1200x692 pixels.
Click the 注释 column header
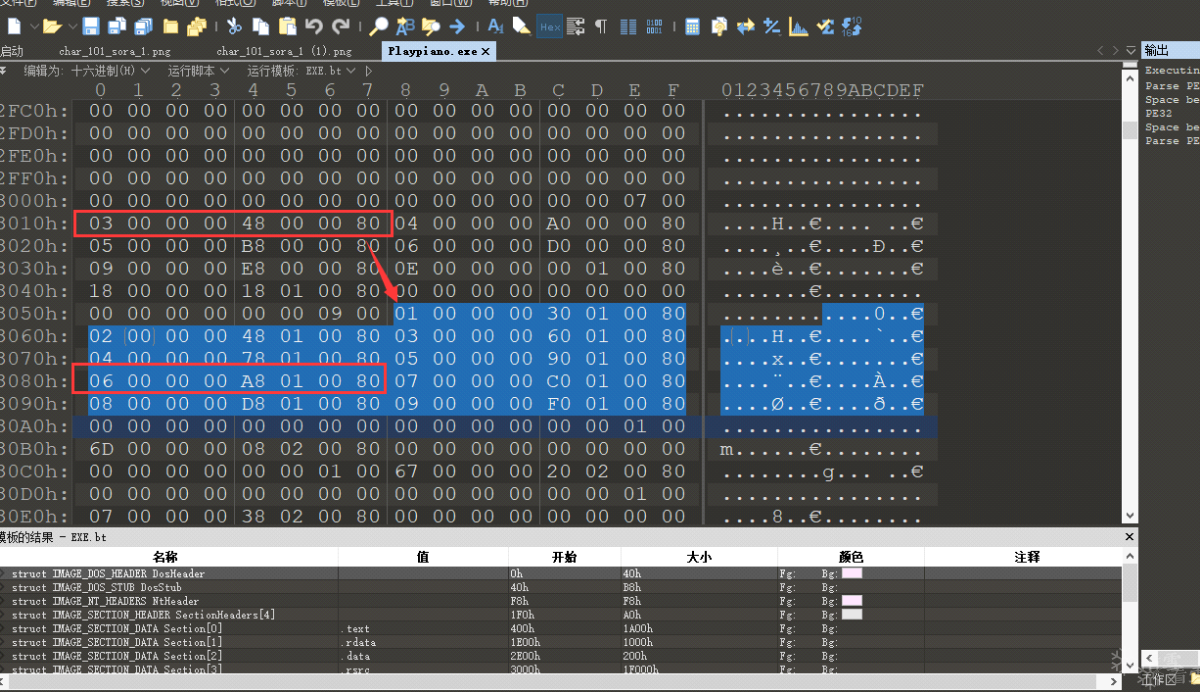[x=1027, y=557]
